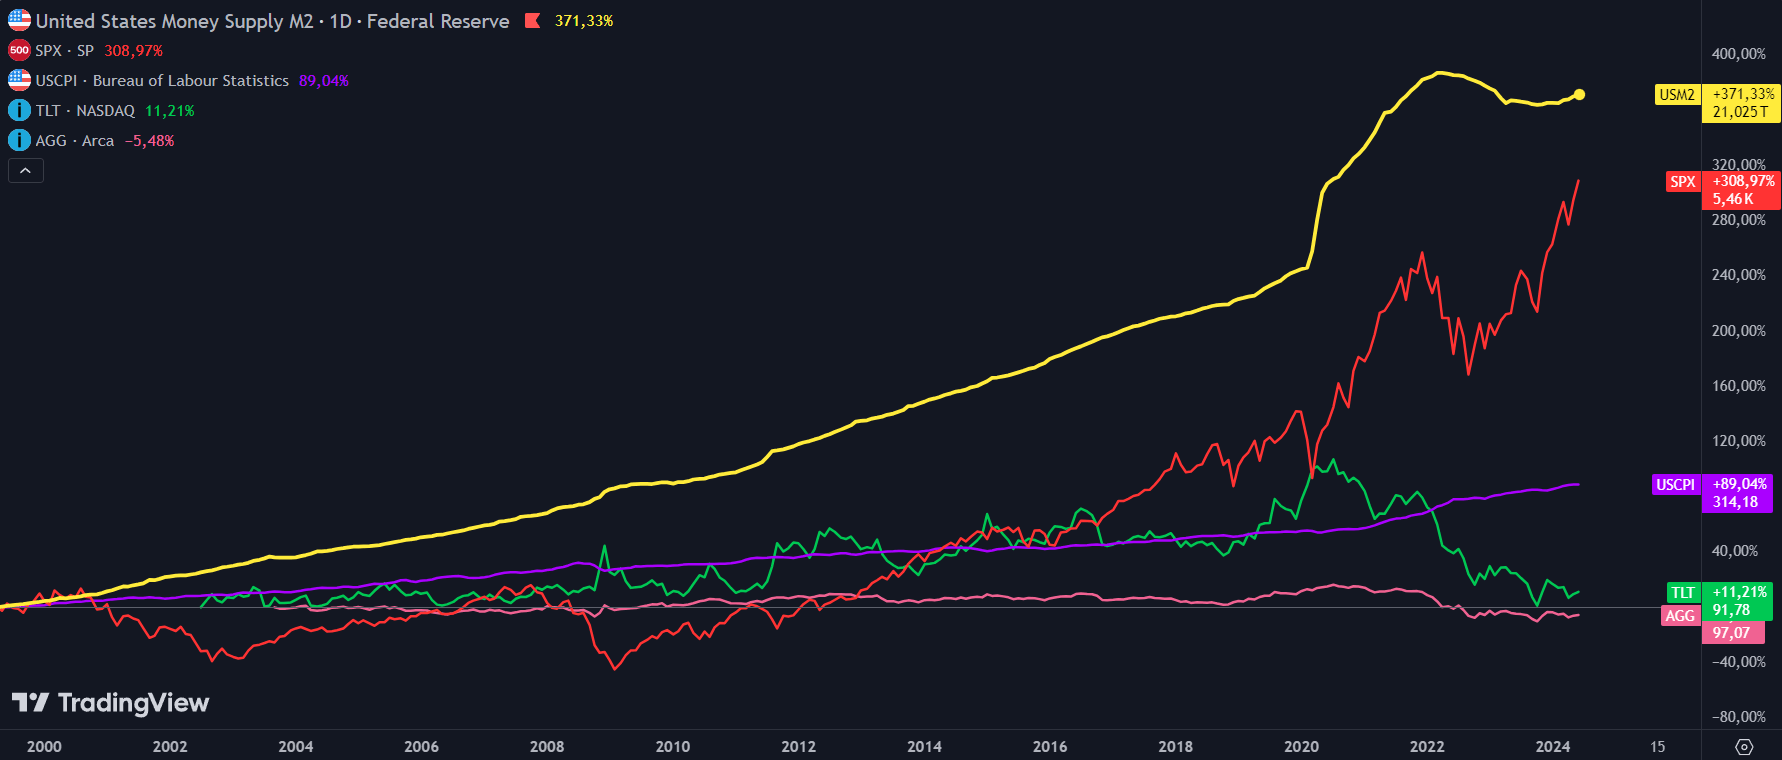Screen dimensions: 1782x760
Task: Click the 2004 label on the time axis
Action: (x=296, y=747)
